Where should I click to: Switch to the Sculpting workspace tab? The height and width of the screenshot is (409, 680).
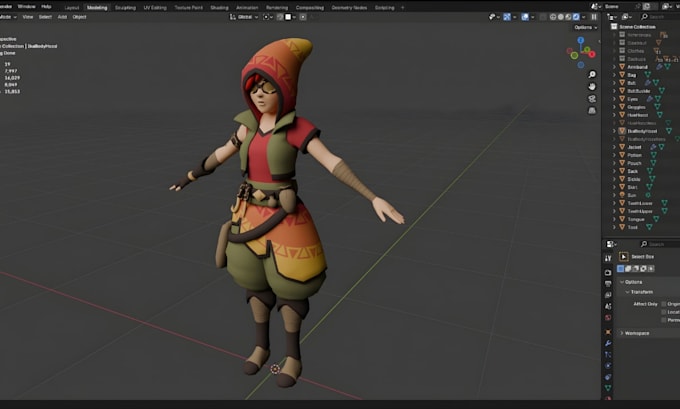click(125, 7)
